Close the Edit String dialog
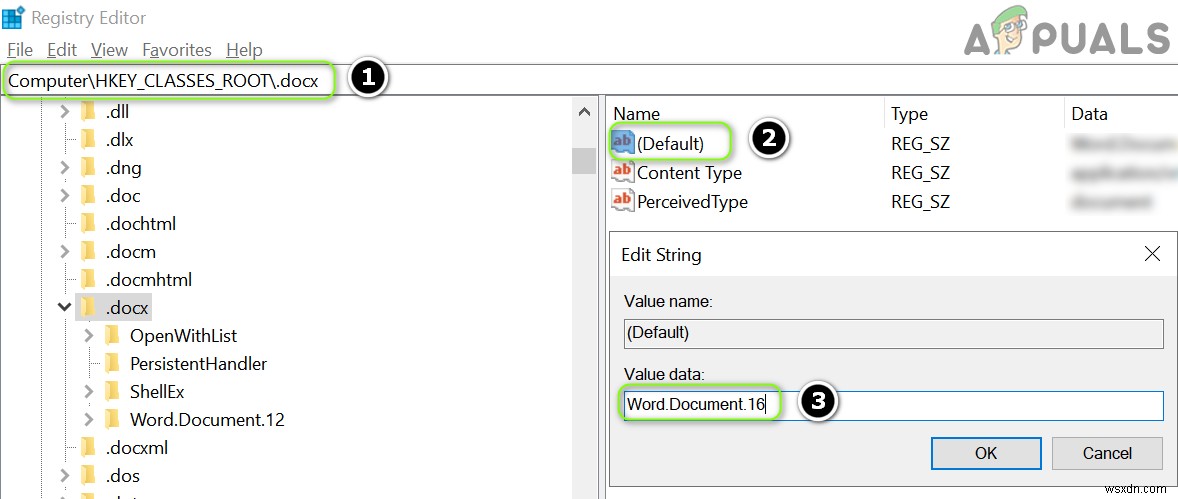1178x499 pixels. (x=1152, y=254)
